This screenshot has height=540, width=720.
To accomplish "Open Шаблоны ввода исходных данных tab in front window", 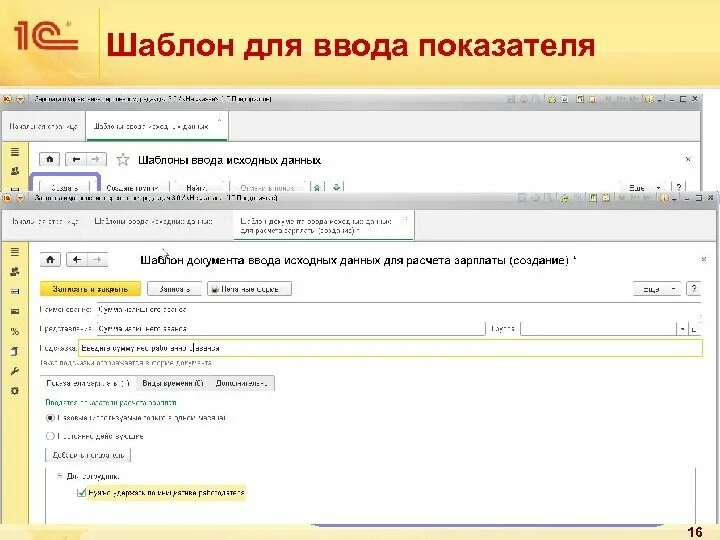I will (153, 221).
